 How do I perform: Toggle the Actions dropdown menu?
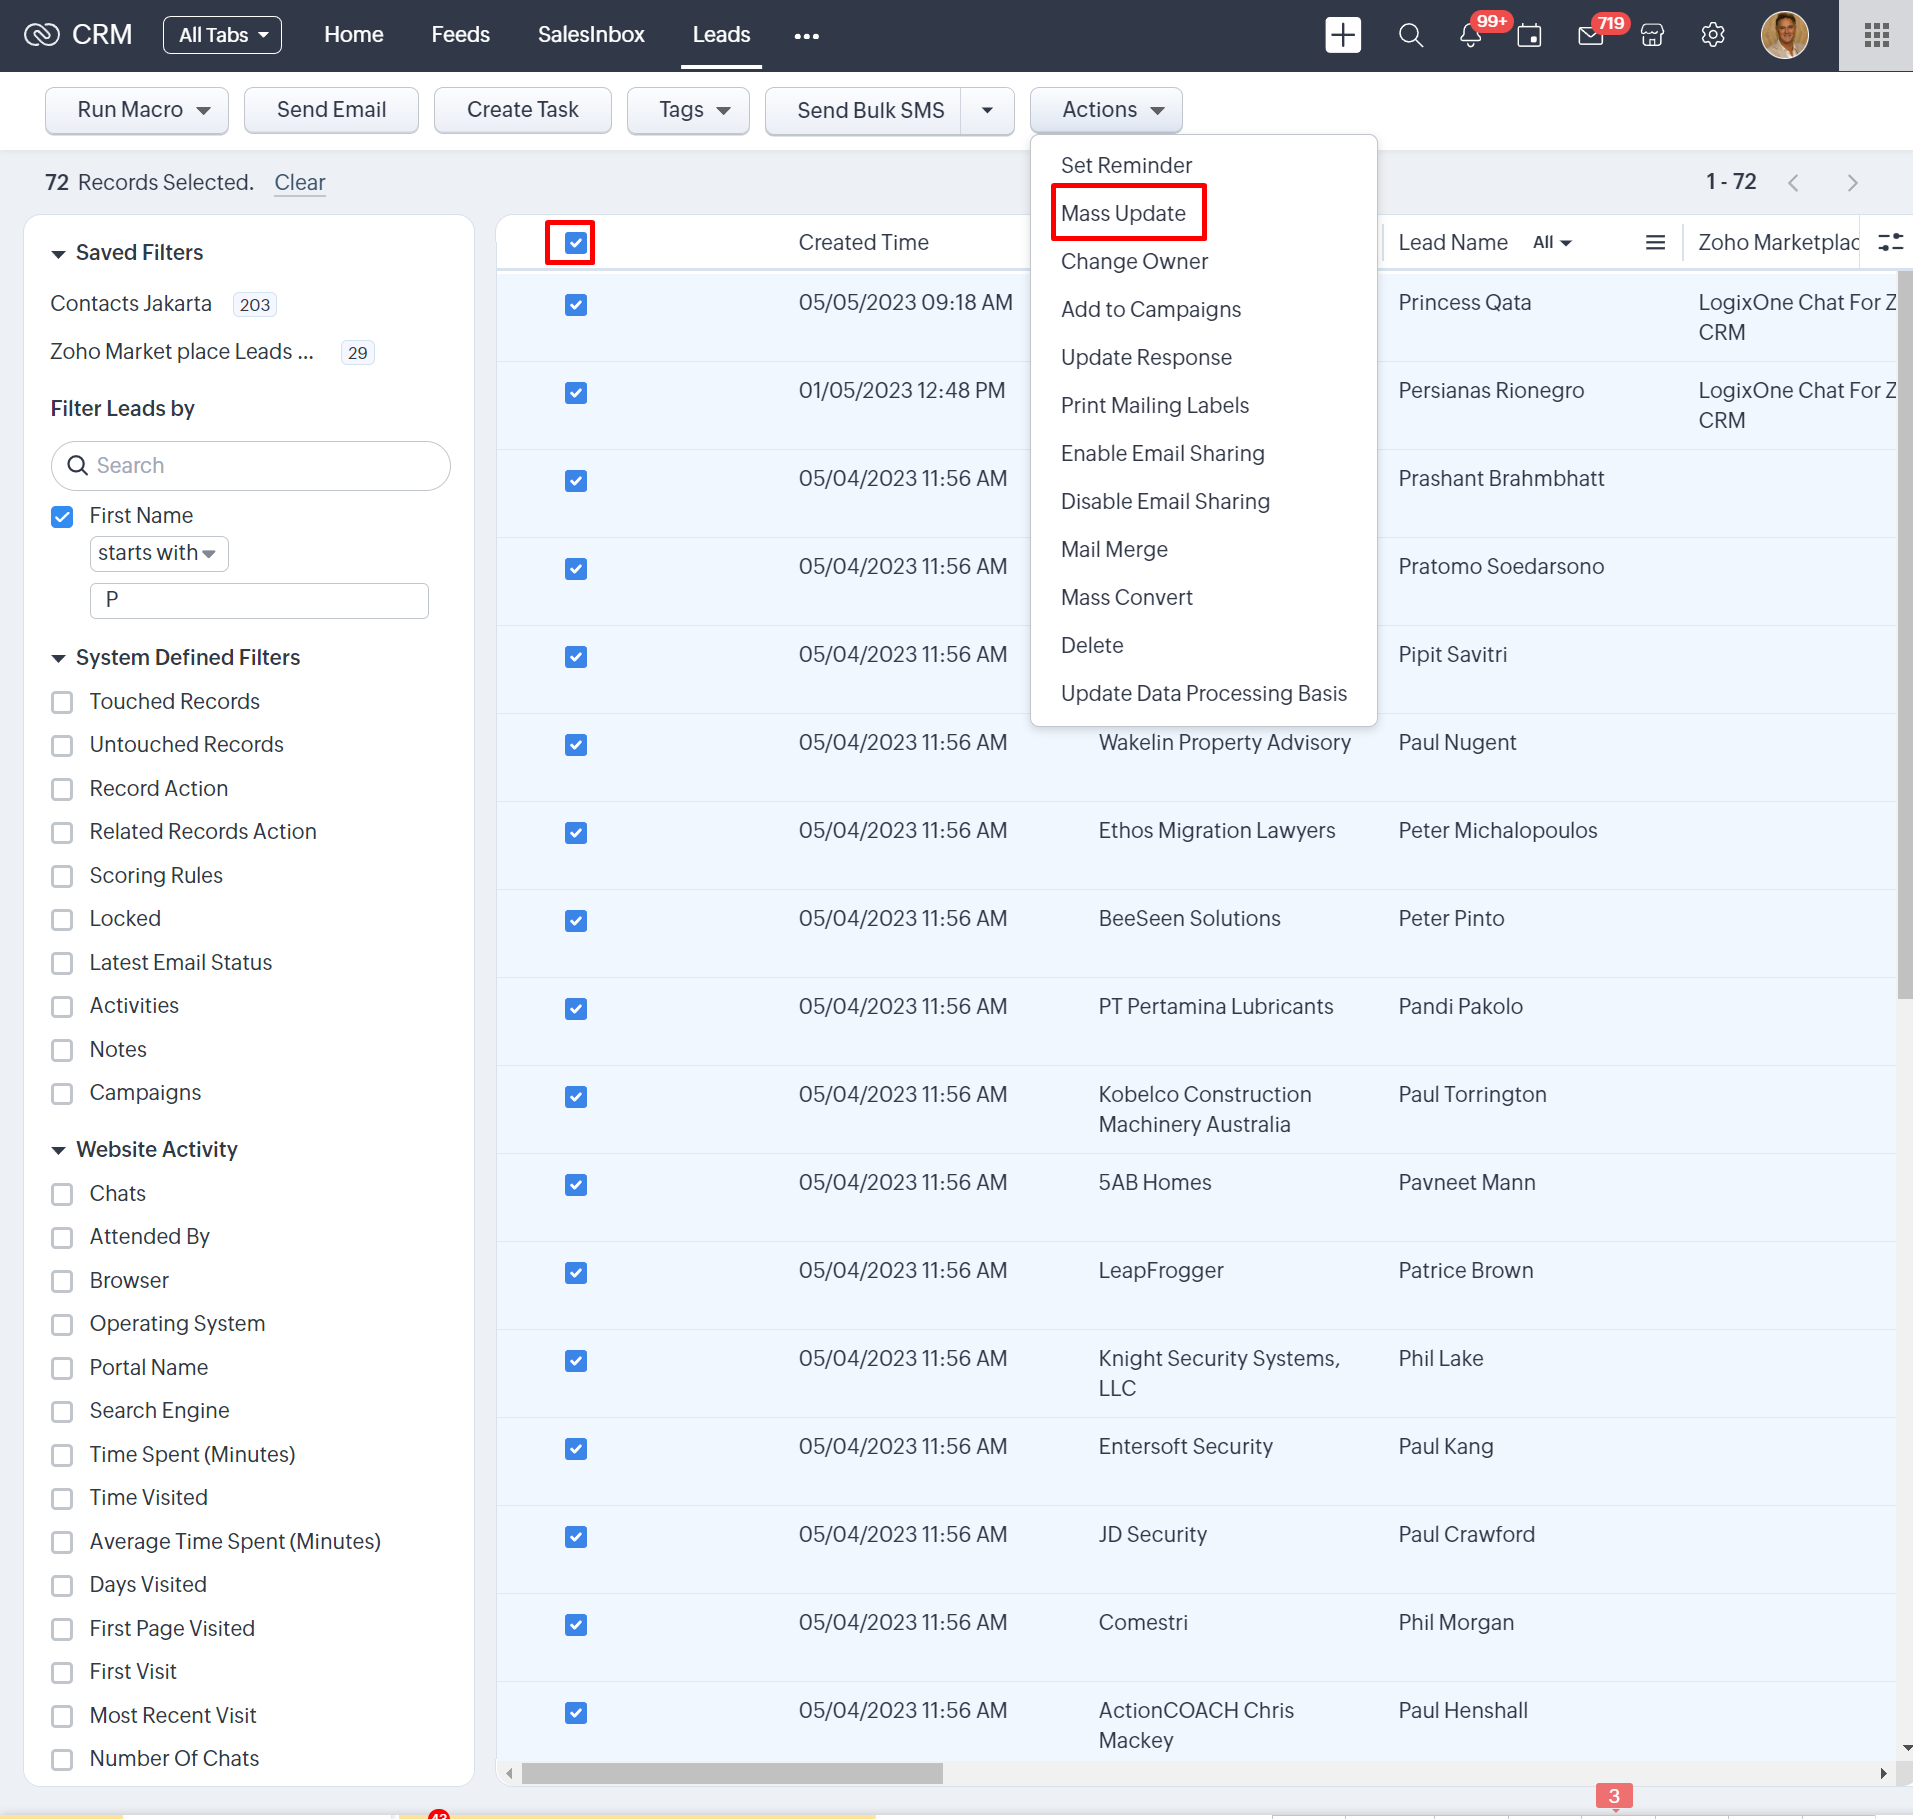pos(1106,110)
